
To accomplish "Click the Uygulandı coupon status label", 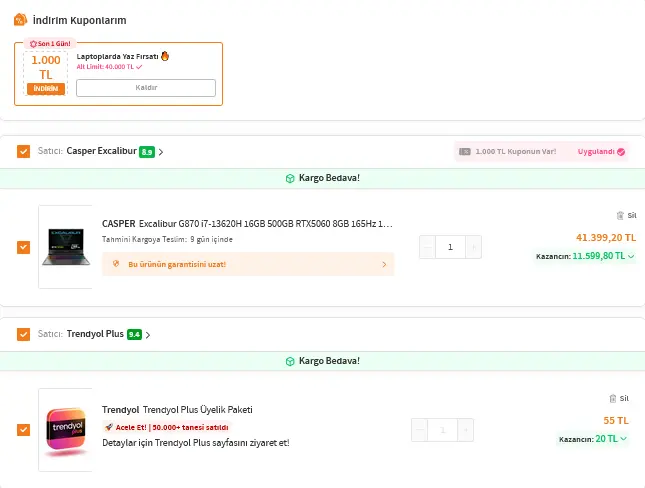I will click(596, 151).
